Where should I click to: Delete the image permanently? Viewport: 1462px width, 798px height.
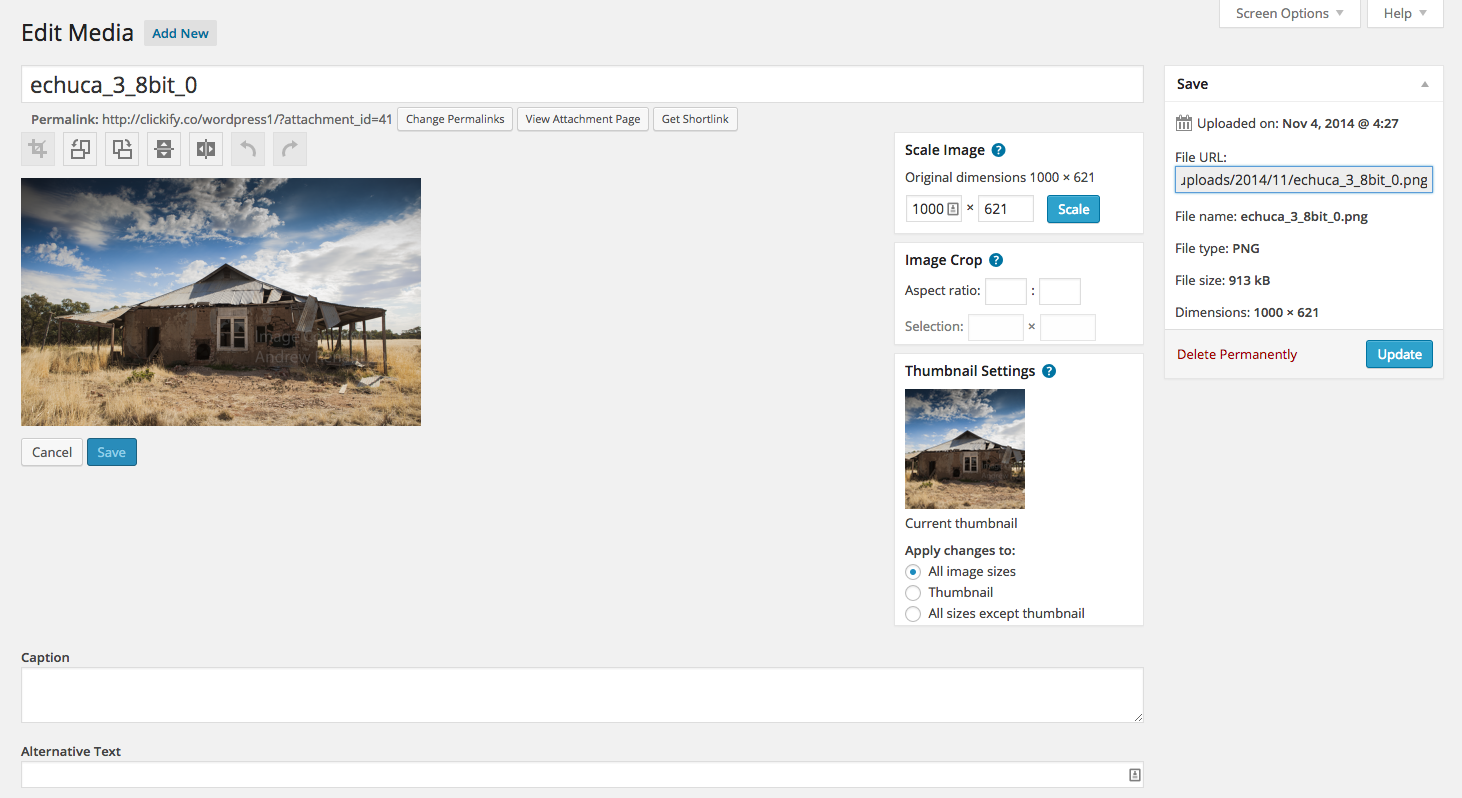pos(1236,354)
